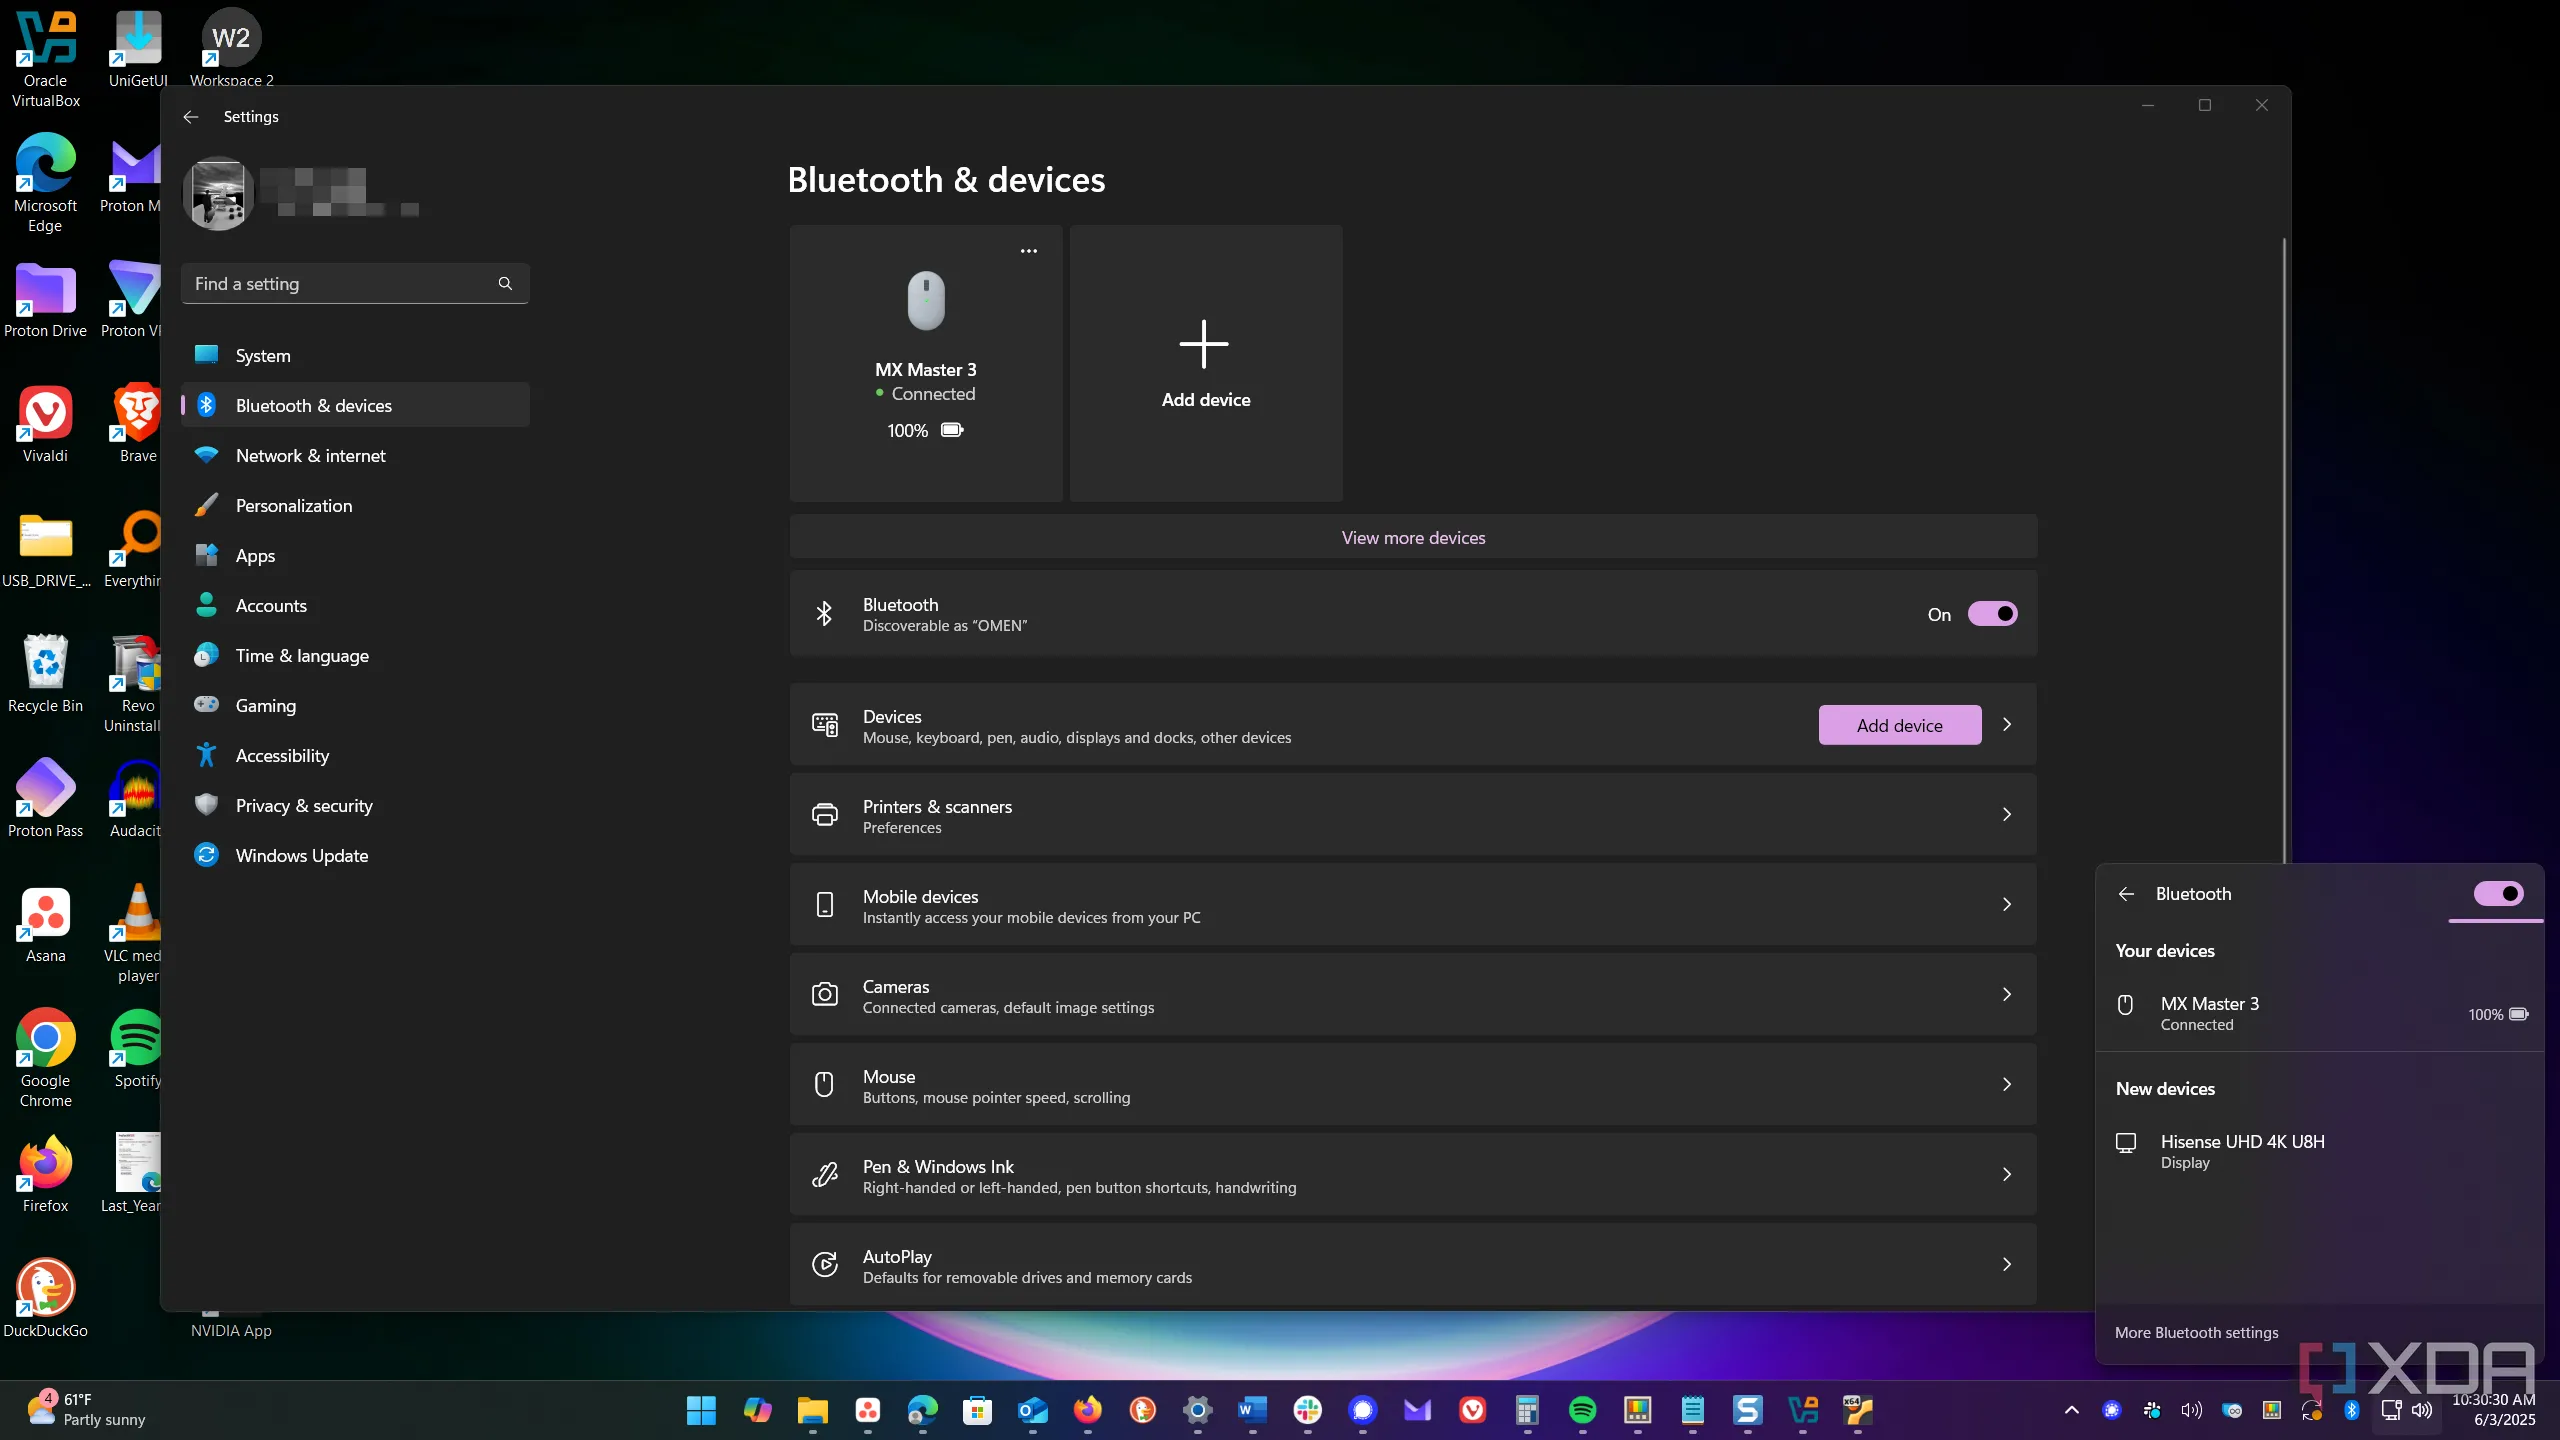Go to Apps settings category
The height and width of the screenshot is (1440, 2560).
click(x=355, y=555)
